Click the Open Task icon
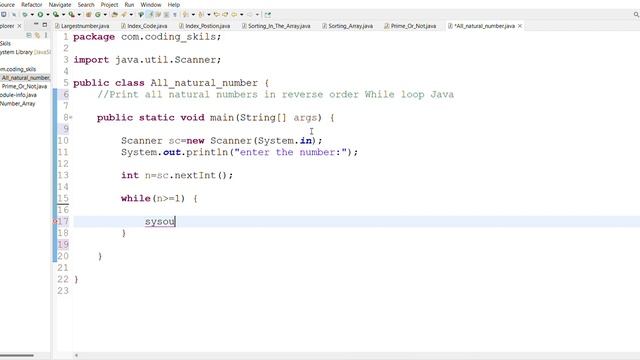Screen dimensions: 640x360 pos(124,15)
